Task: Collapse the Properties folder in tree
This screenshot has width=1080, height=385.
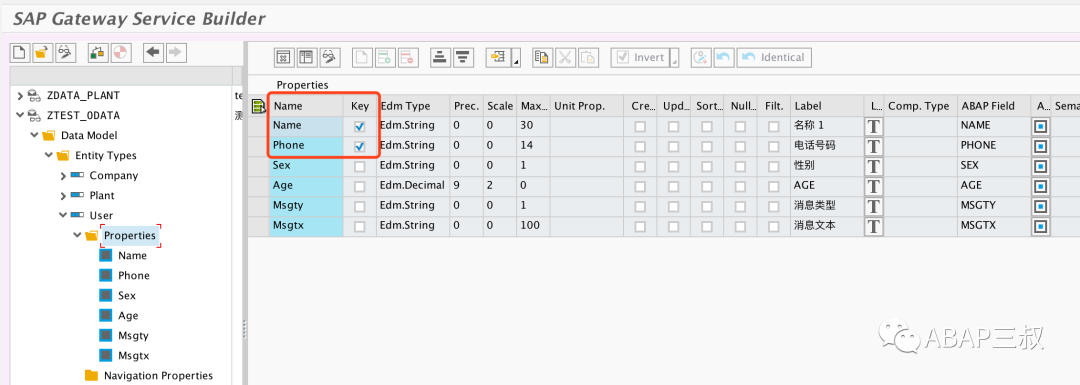Action: pyautogui.click(x=78, y=236)
